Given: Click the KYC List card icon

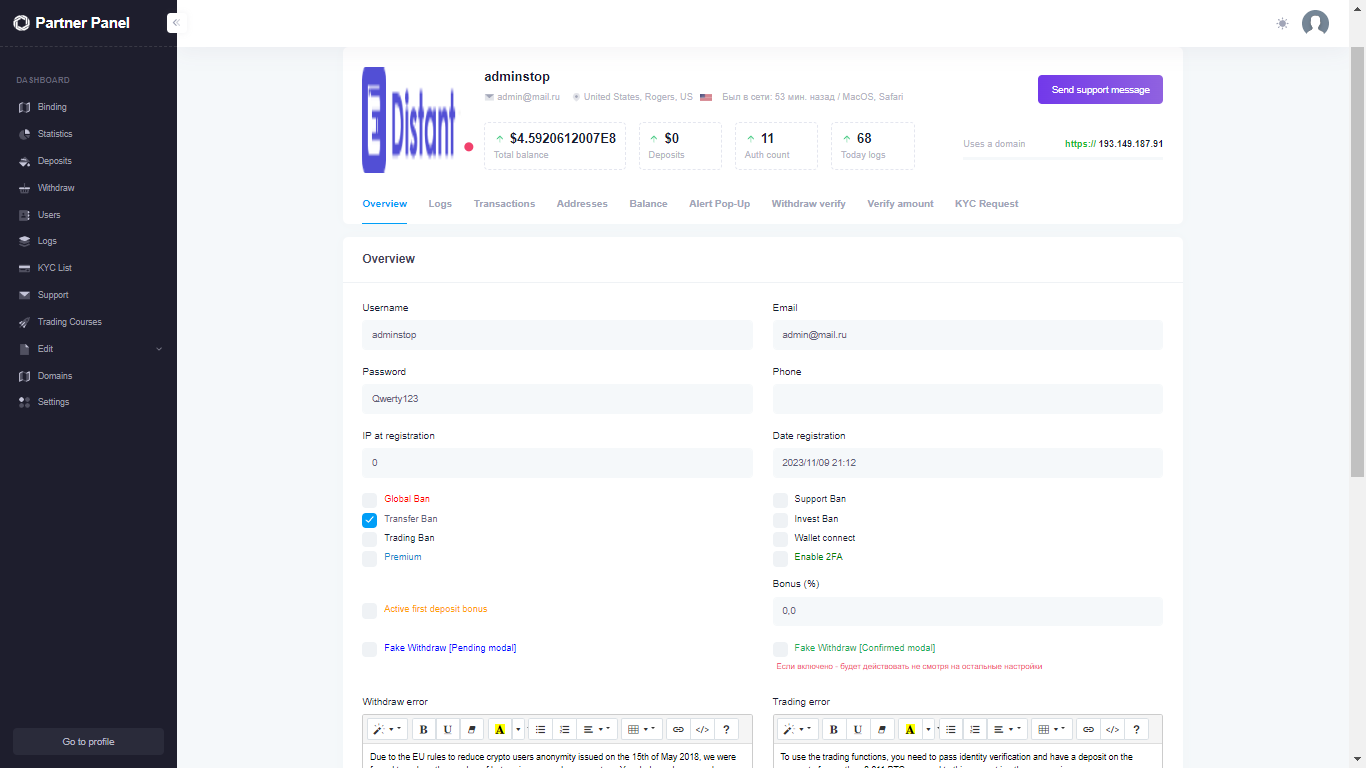Looking at the screenshot, I should click(25, 268).
